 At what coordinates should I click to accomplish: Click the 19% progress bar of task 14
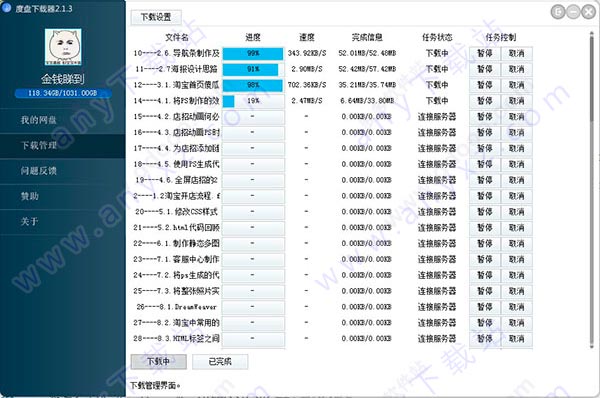[253, 101]
